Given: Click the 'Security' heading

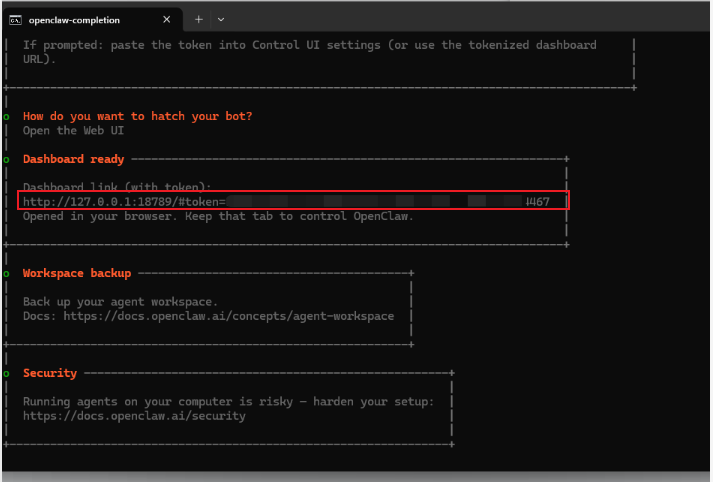Looking at the screenshot, I should tap(50, 373).
